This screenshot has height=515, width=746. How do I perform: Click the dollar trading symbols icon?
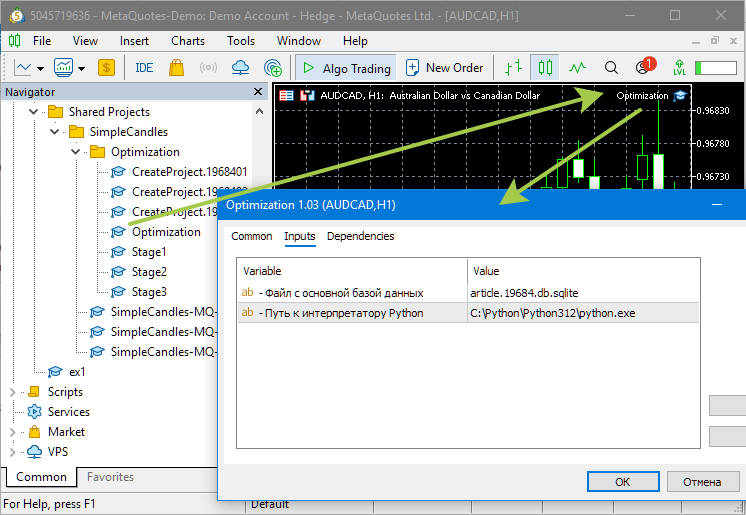(107, 68)
